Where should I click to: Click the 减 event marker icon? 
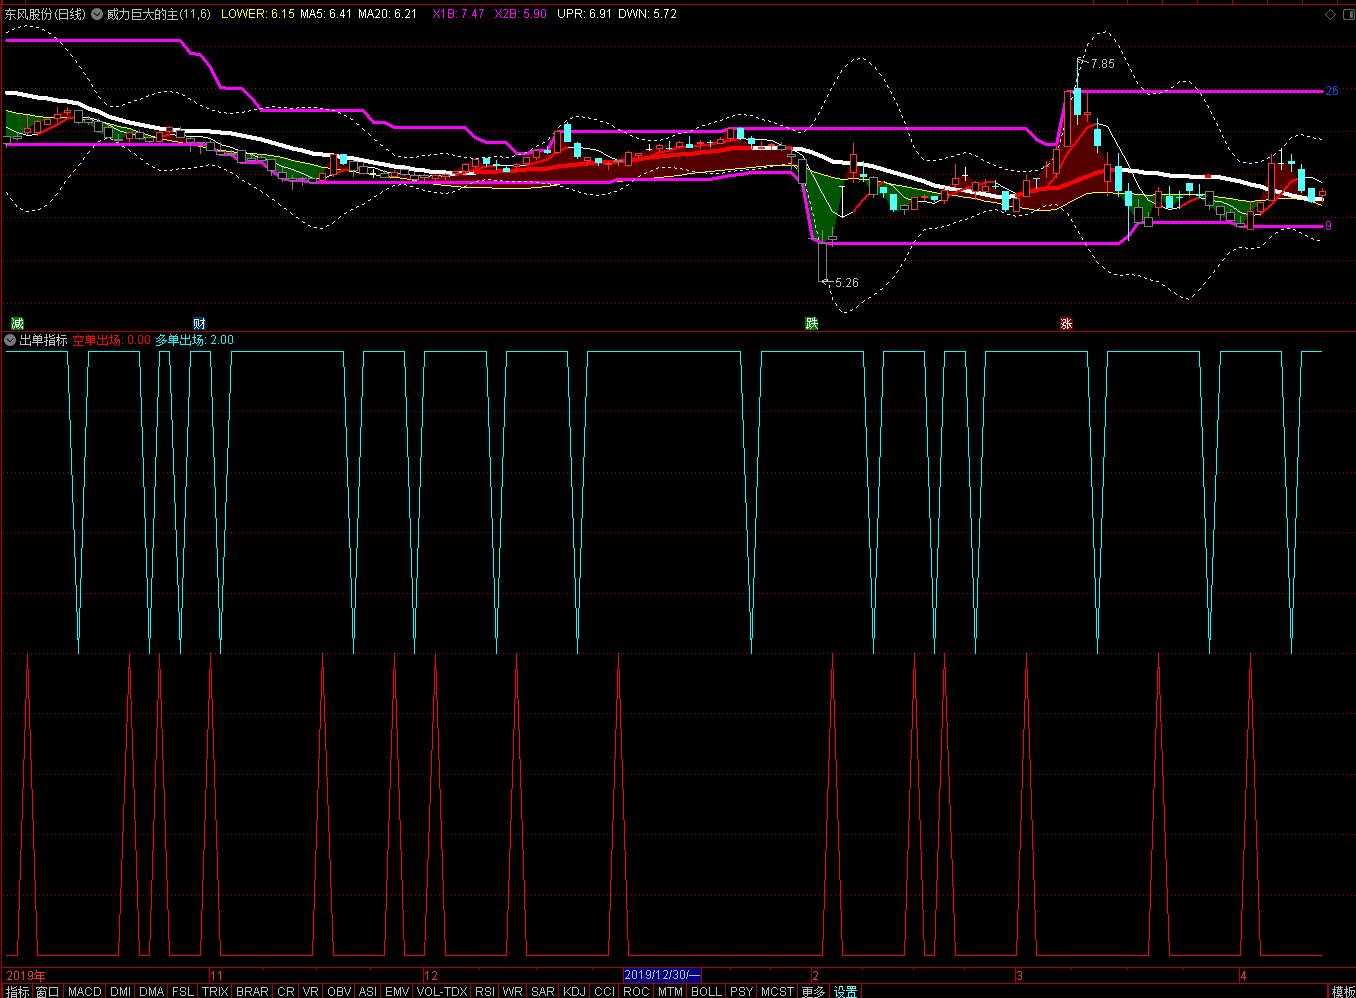(17, 323)
